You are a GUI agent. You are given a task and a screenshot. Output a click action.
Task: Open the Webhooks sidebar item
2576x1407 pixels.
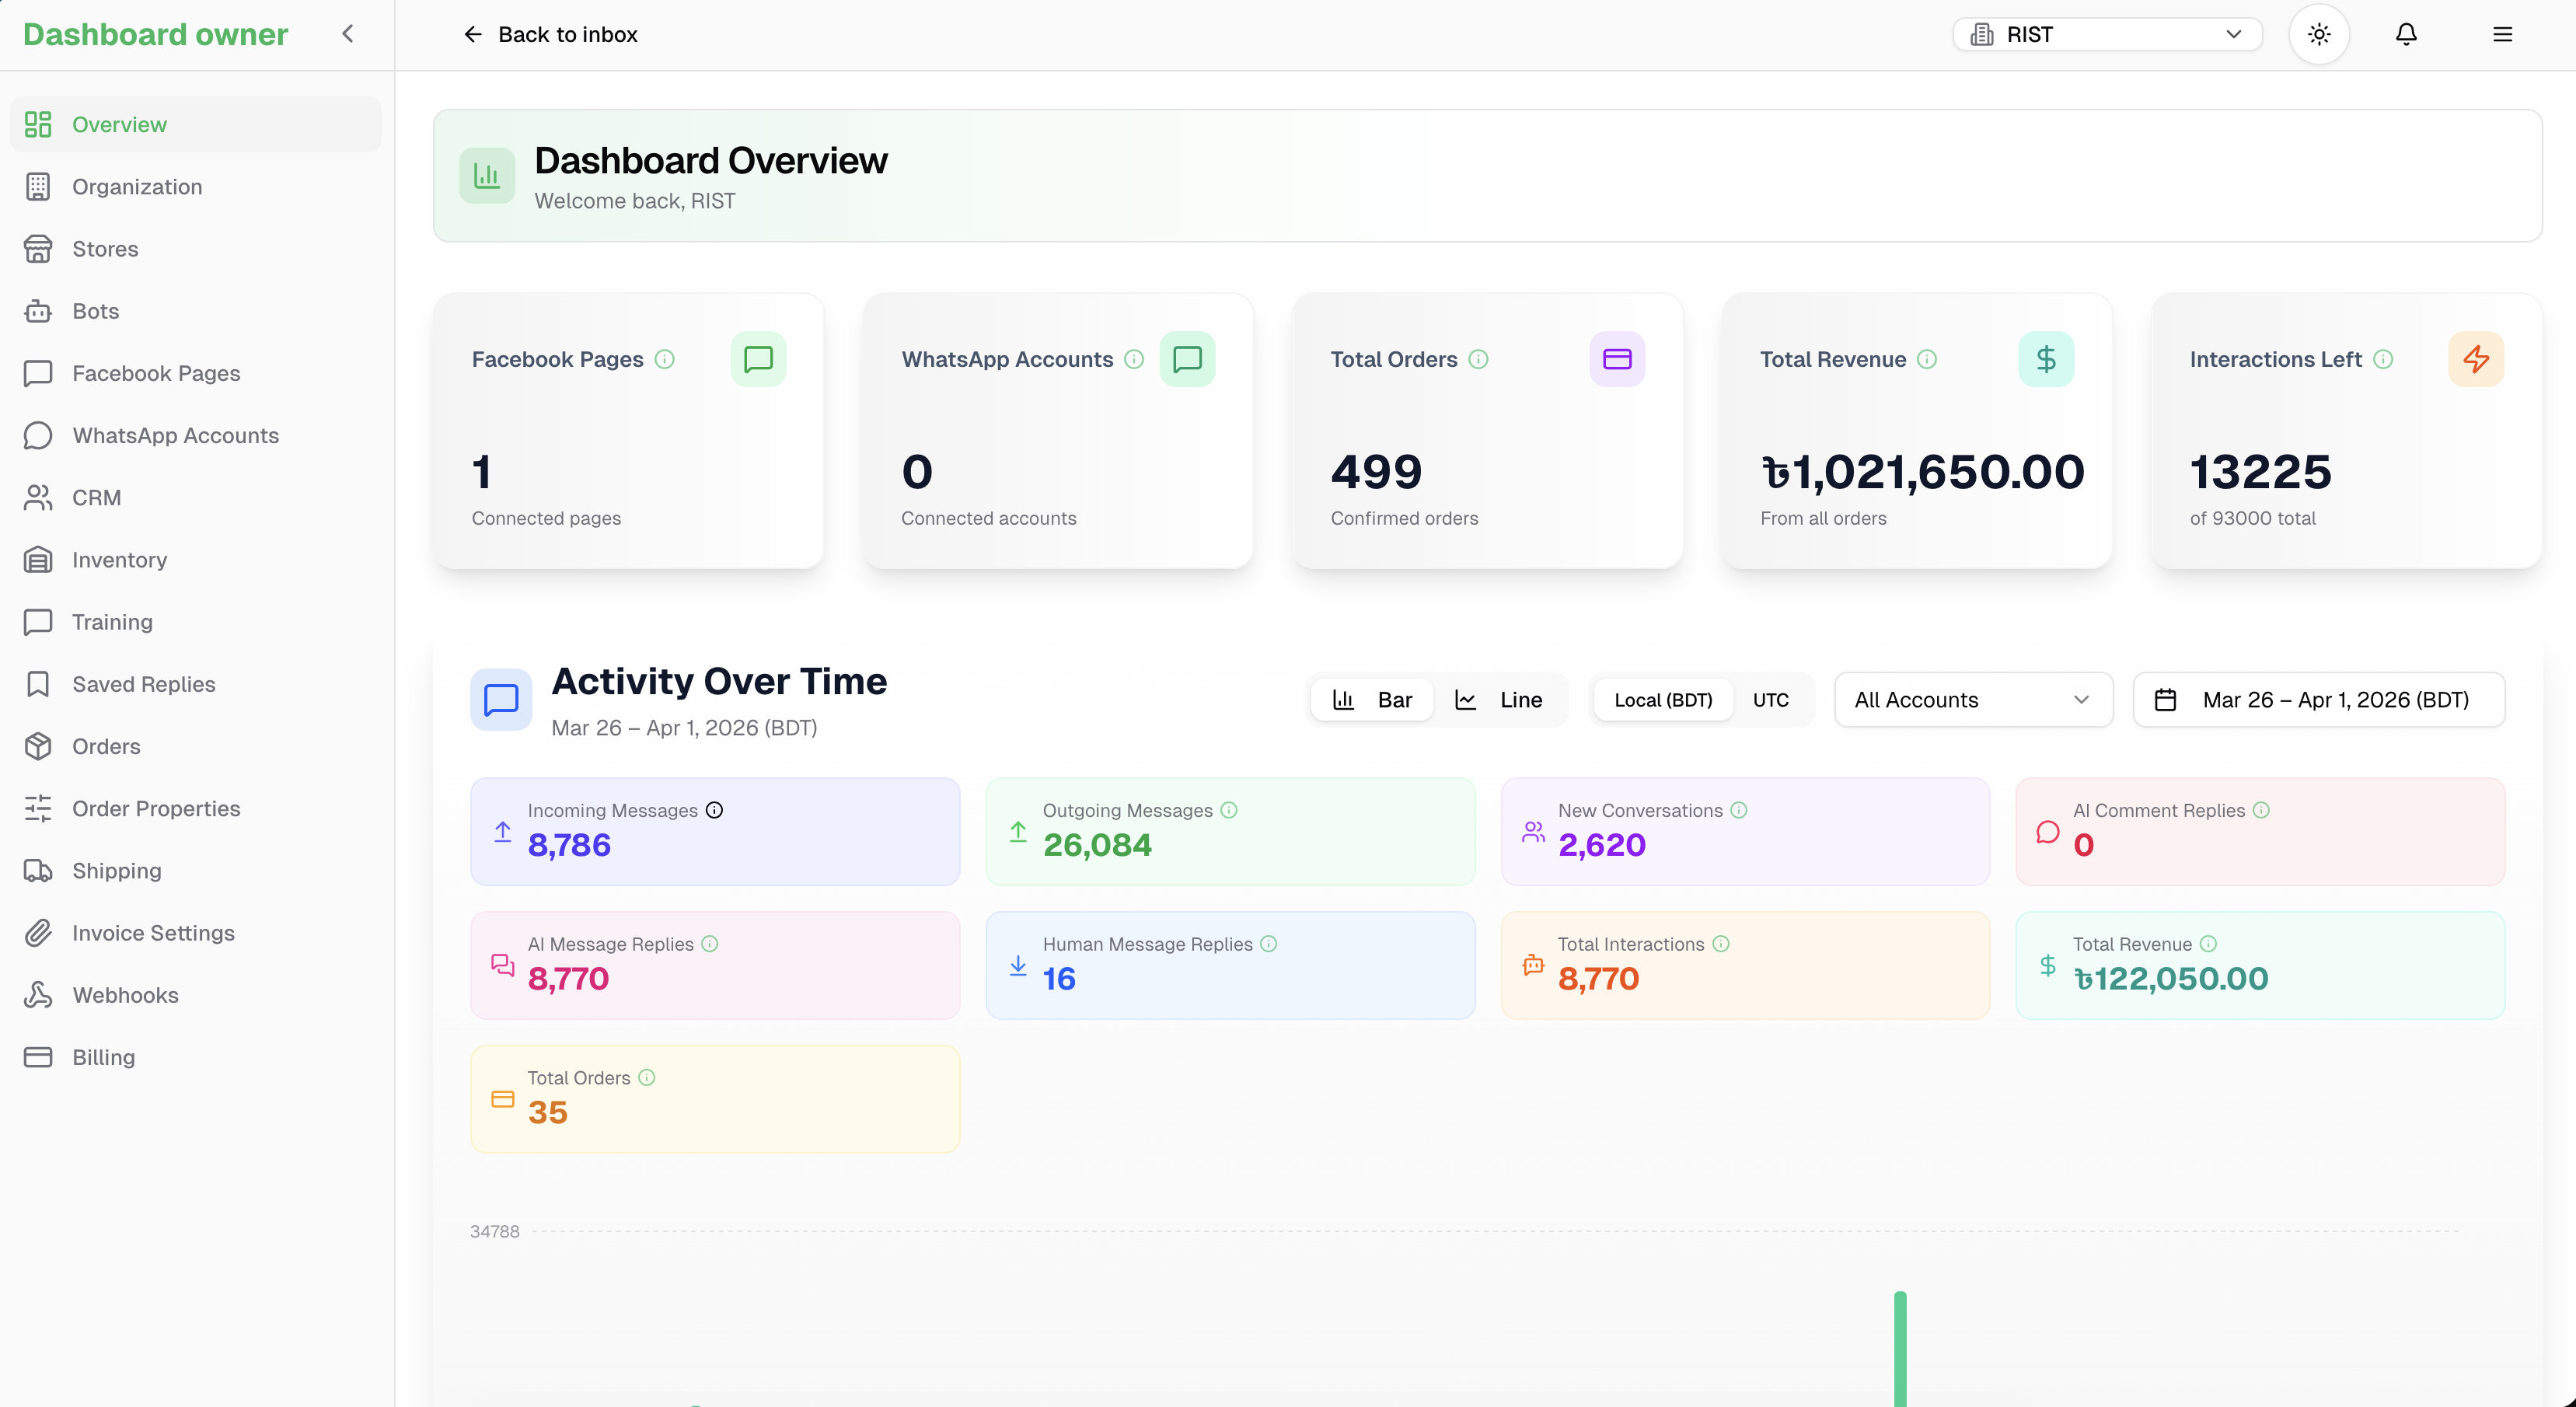(125, 995)
